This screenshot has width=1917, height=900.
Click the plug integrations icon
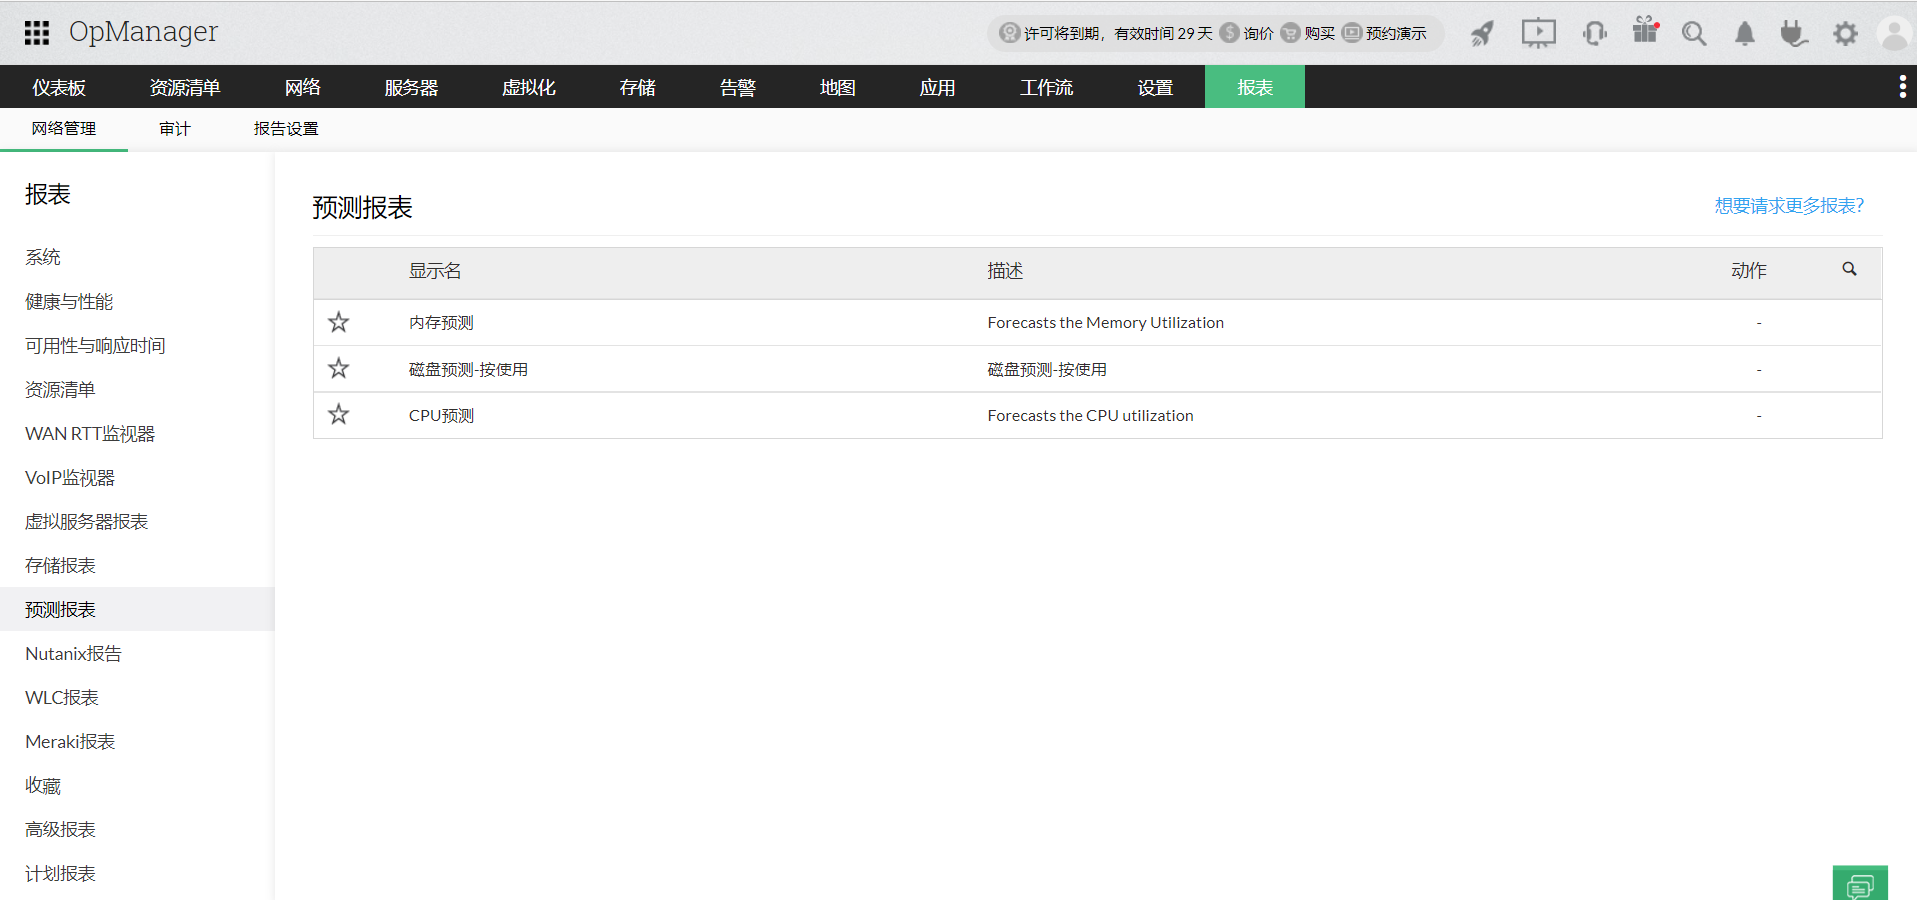pyautogui.click(x=1794, y=33)
